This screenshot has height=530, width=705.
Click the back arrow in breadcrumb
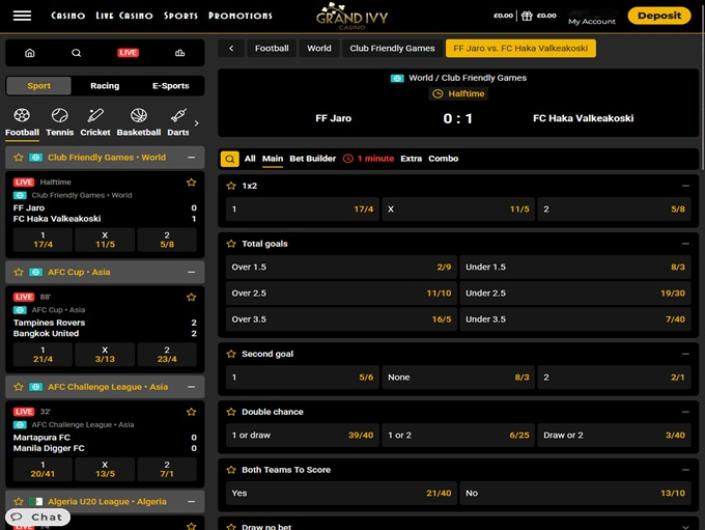[x=231, y=48]
